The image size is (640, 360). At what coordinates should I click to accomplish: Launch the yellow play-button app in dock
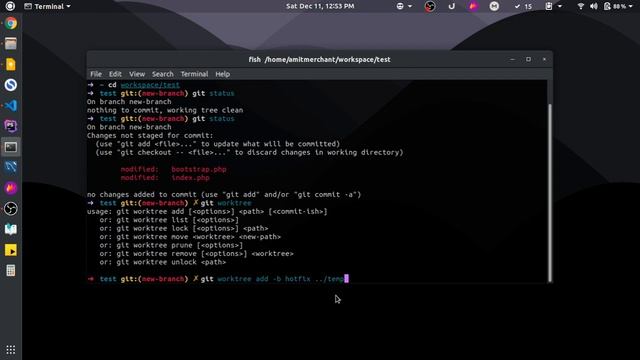(11, 250)
